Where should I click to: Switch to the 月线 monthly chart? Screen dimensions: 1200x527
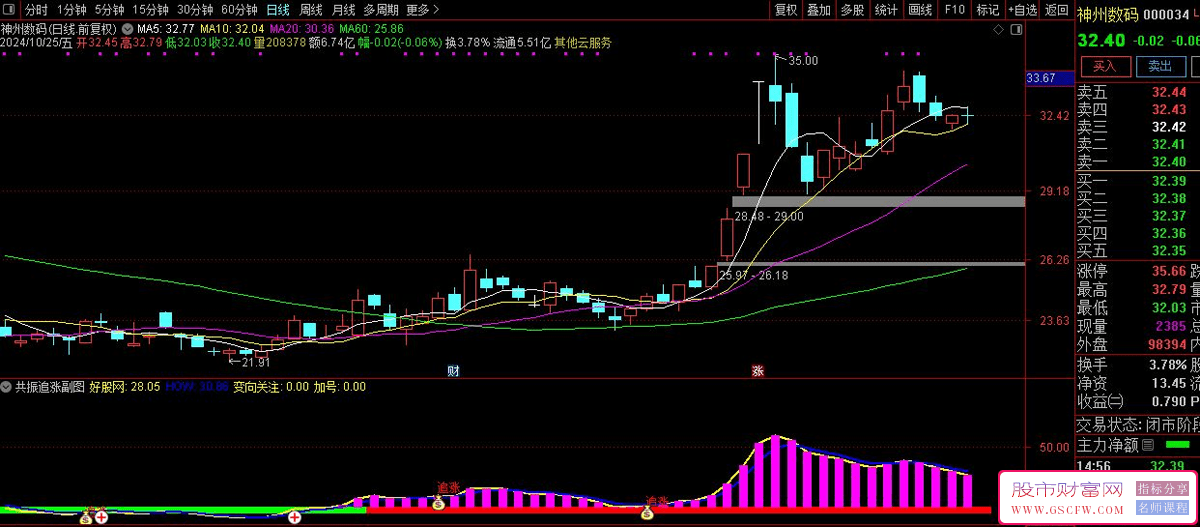pos(343,10)
